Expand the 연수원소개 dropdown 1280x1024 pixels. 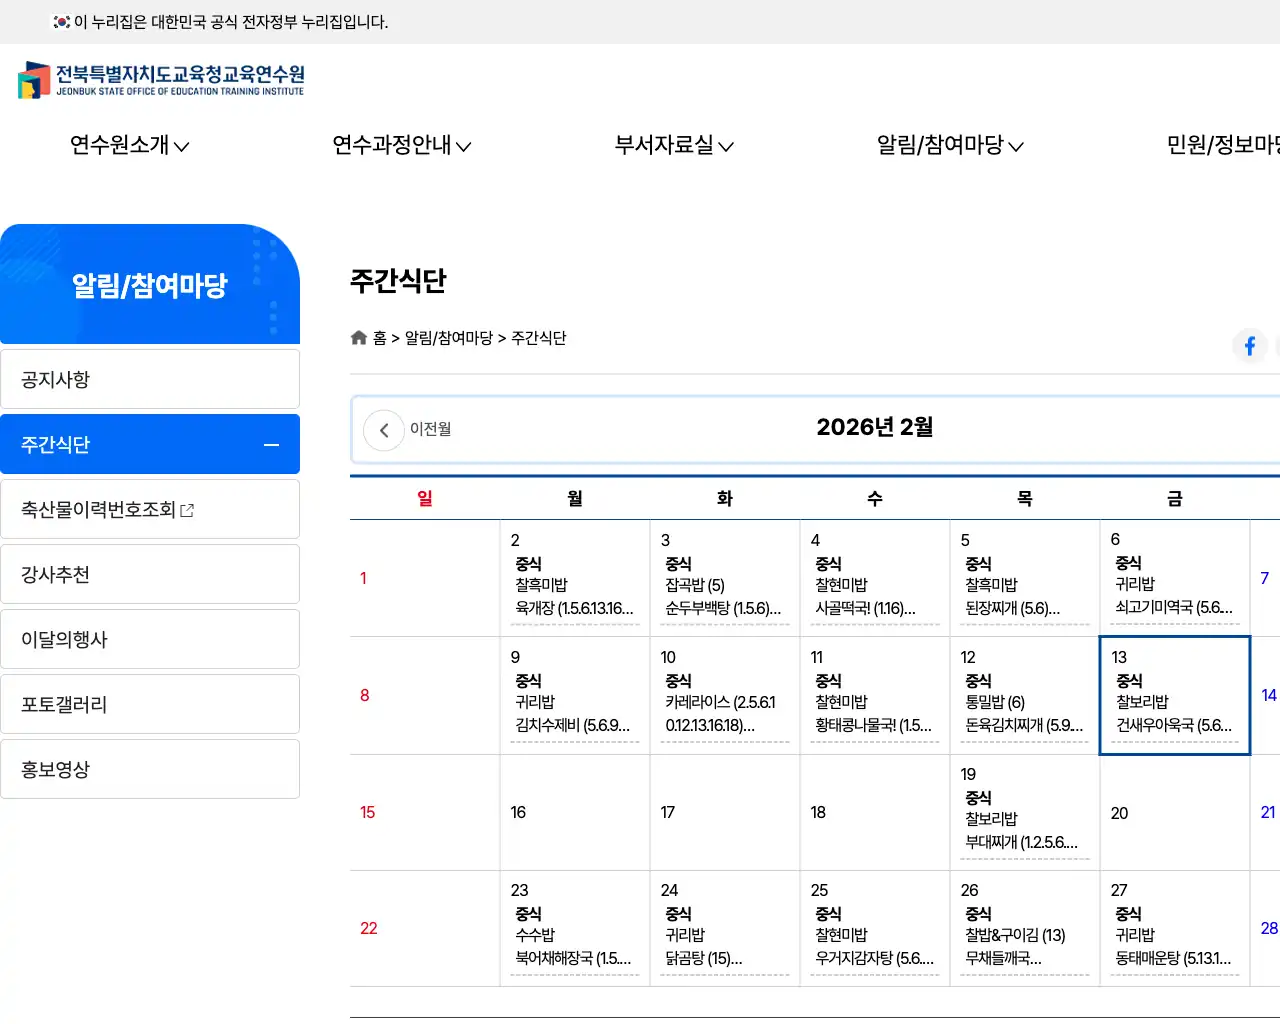[129, 145]
